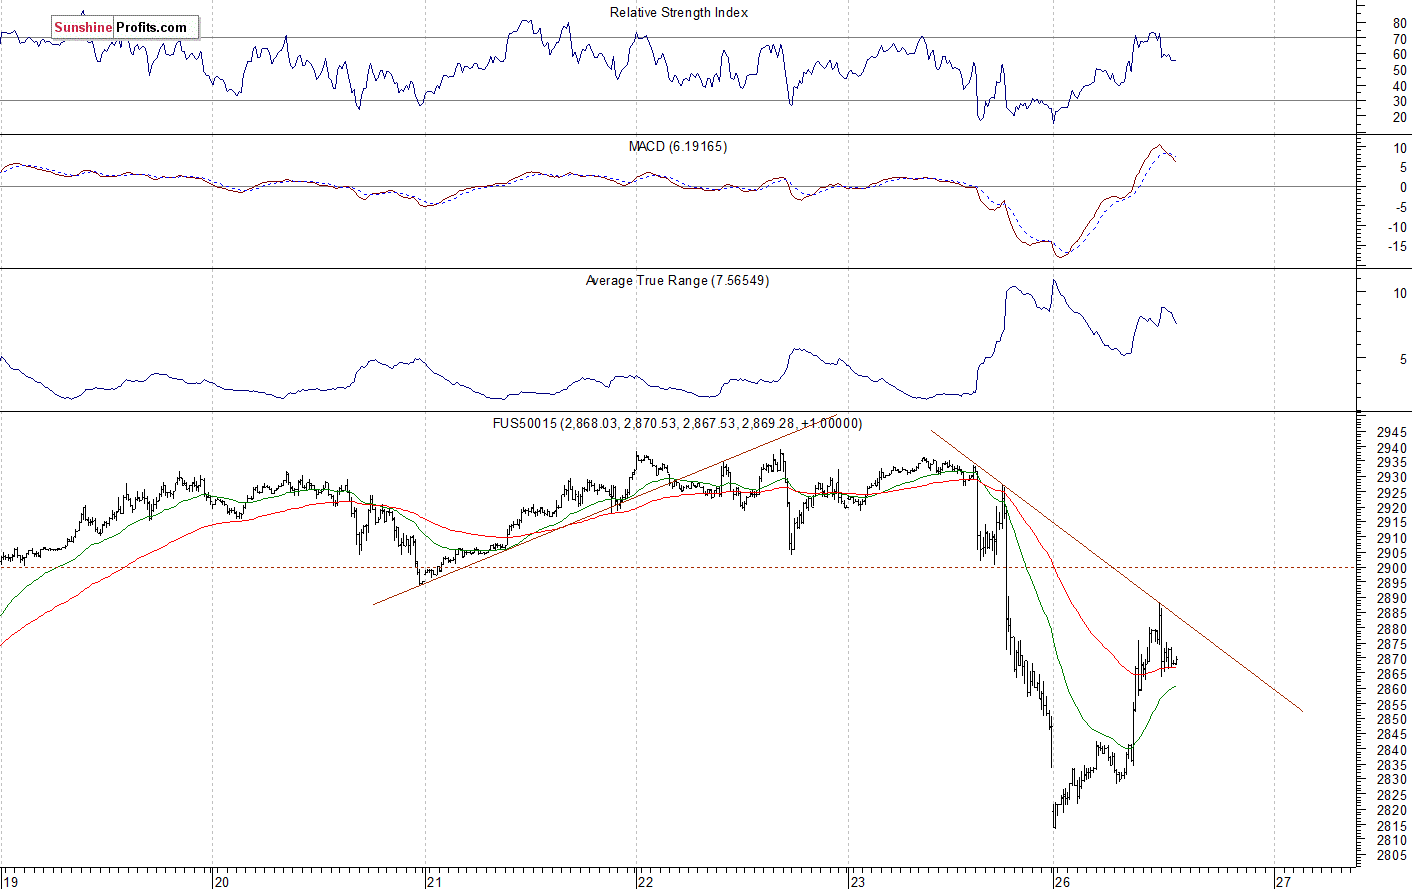Click the ATR 5 scale label
1412x889 pixels.
click(1403, 359)
